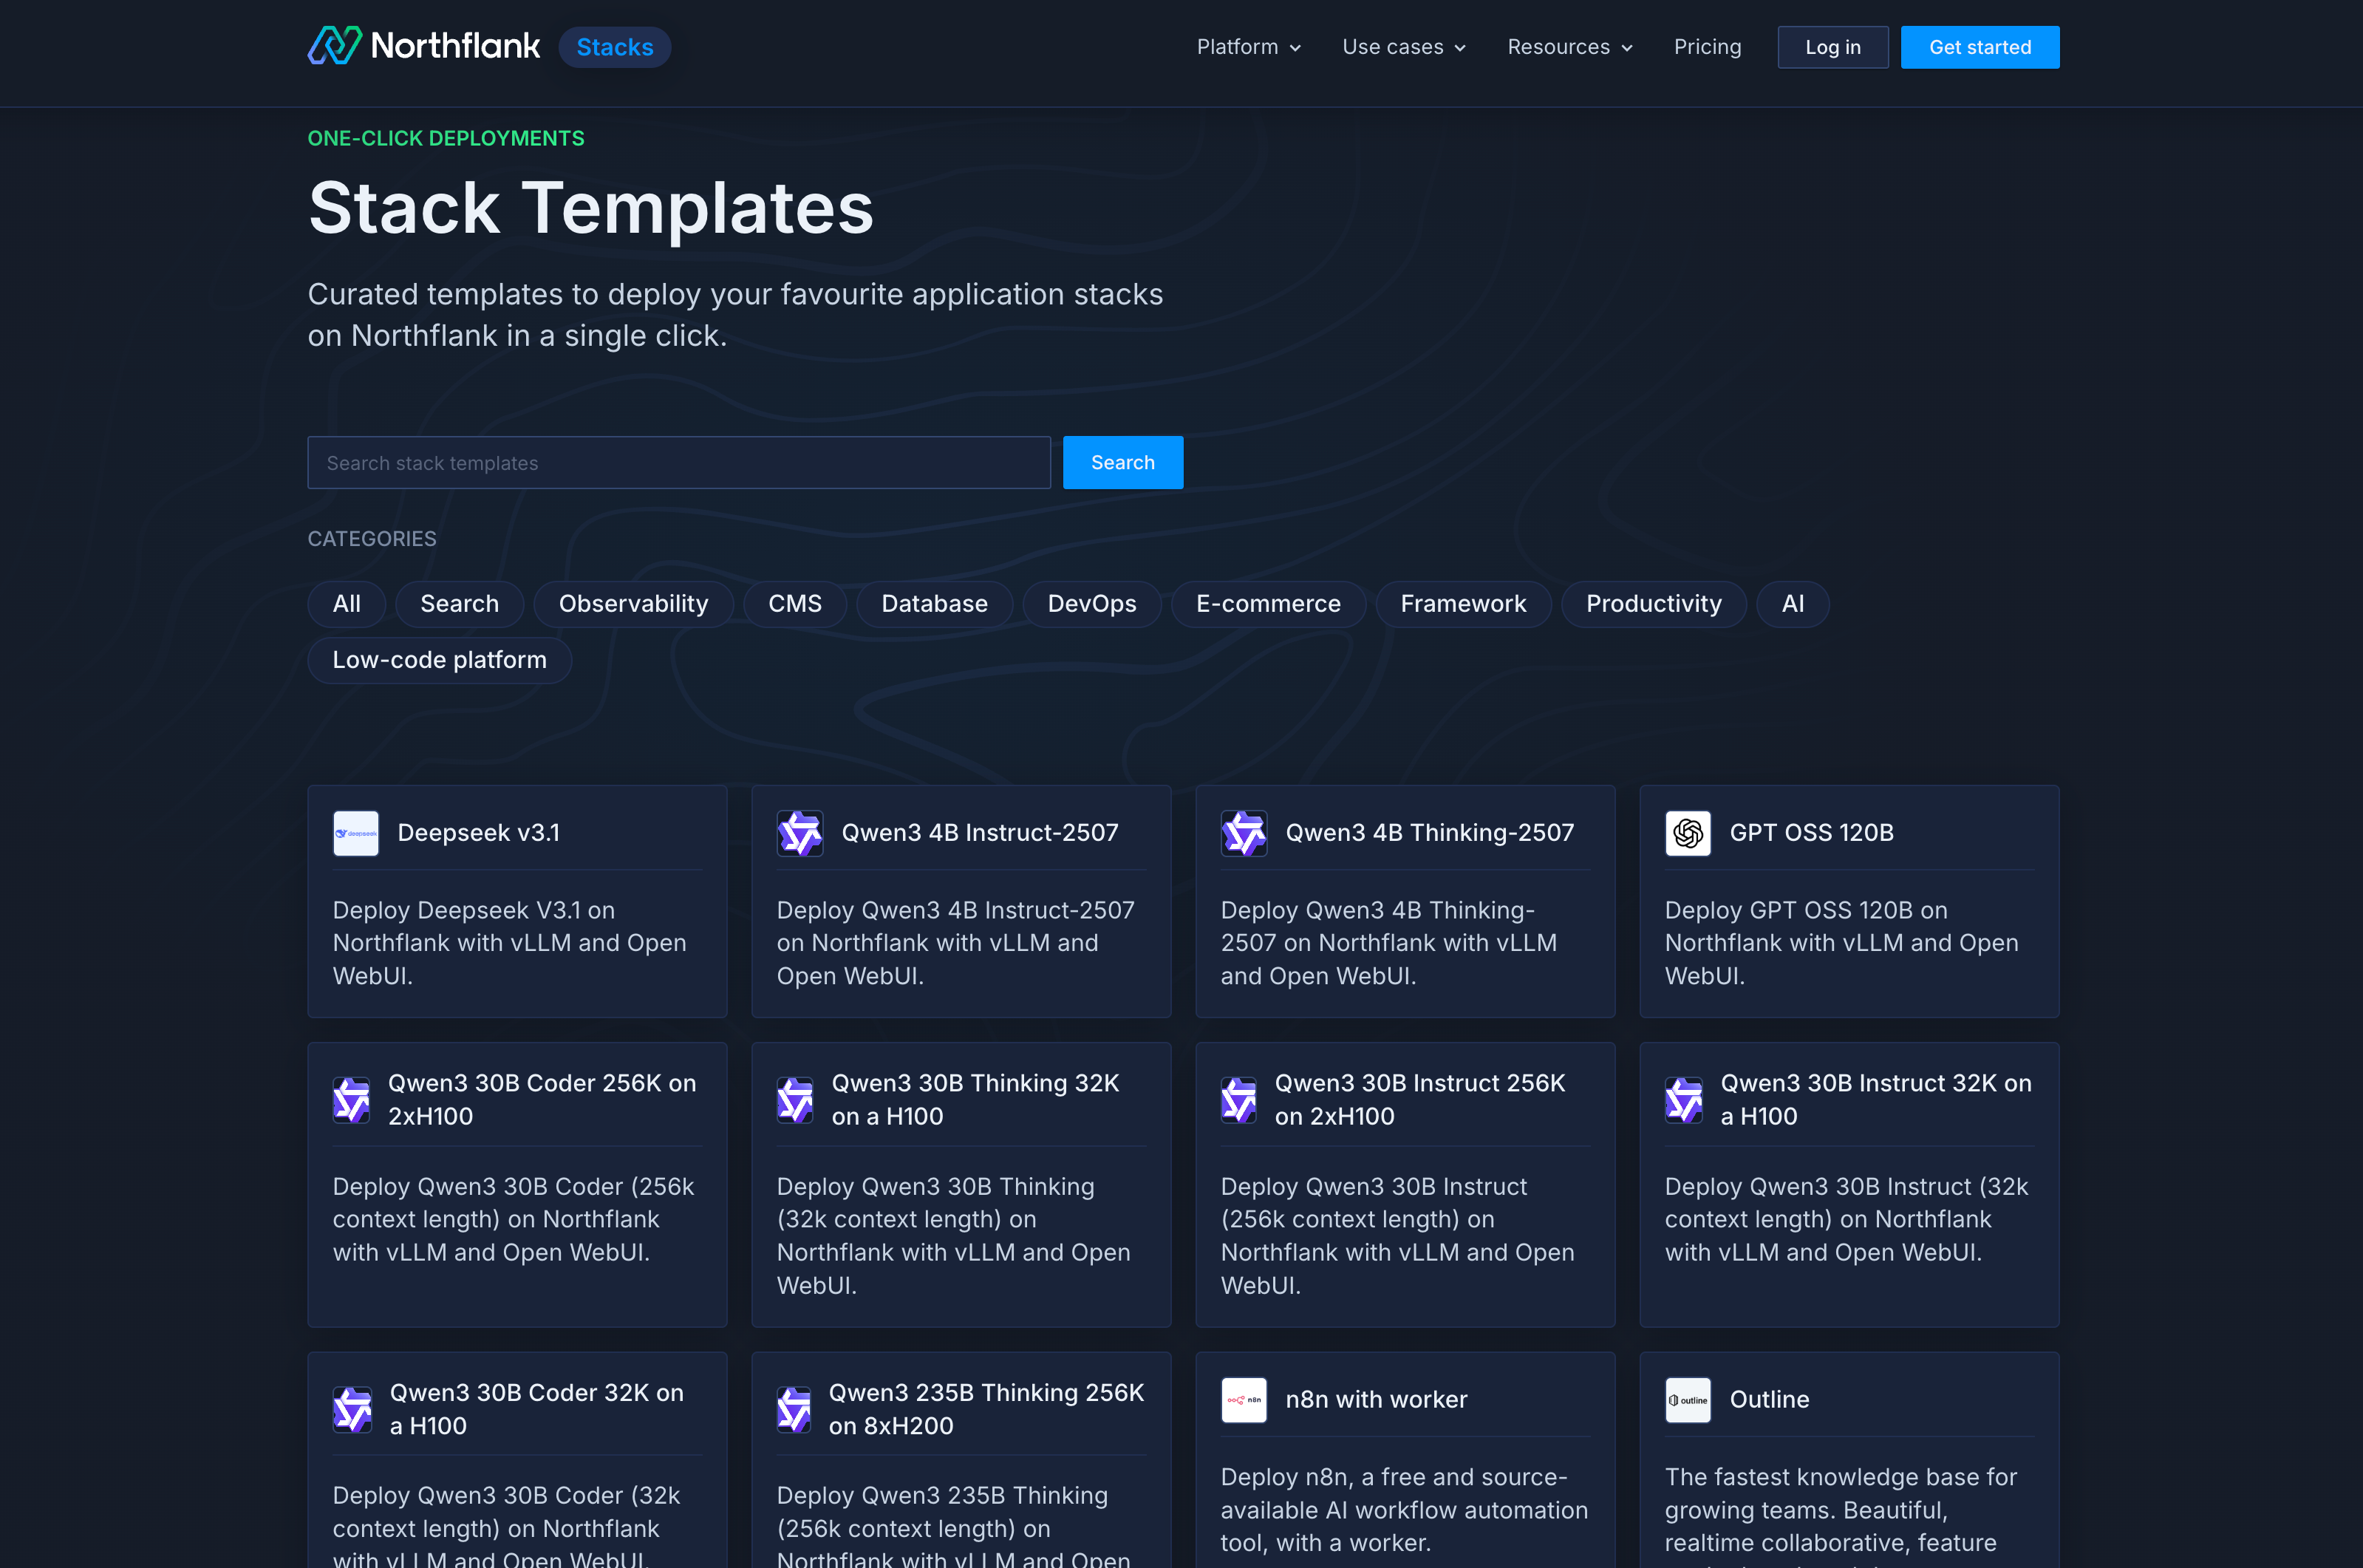Screen dimensions: 2363x1568
Task: Click the blue Search button
Action: 1122,462
